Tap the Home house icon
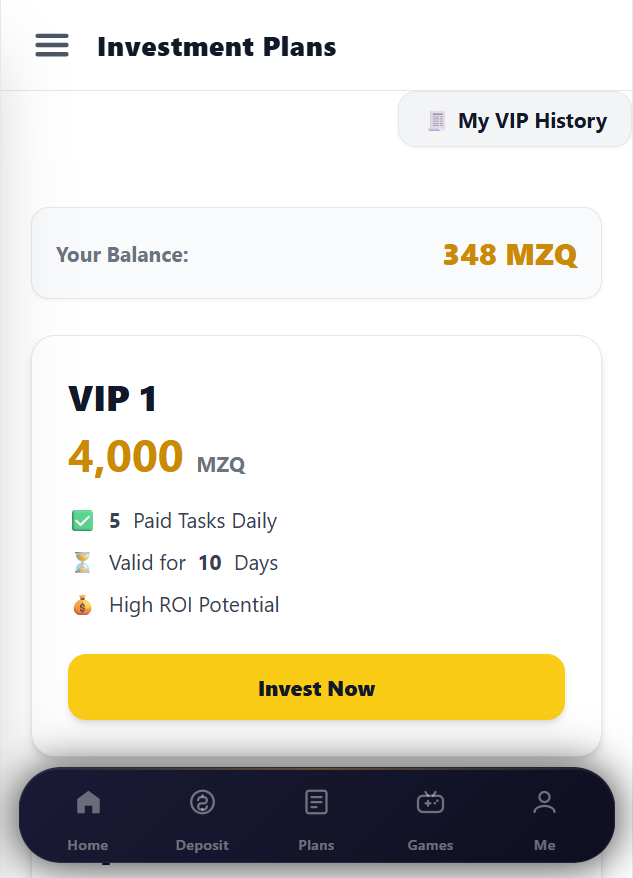Image resolution: width=633 pixels, height=878 pixels. click(x=88, y=802)
